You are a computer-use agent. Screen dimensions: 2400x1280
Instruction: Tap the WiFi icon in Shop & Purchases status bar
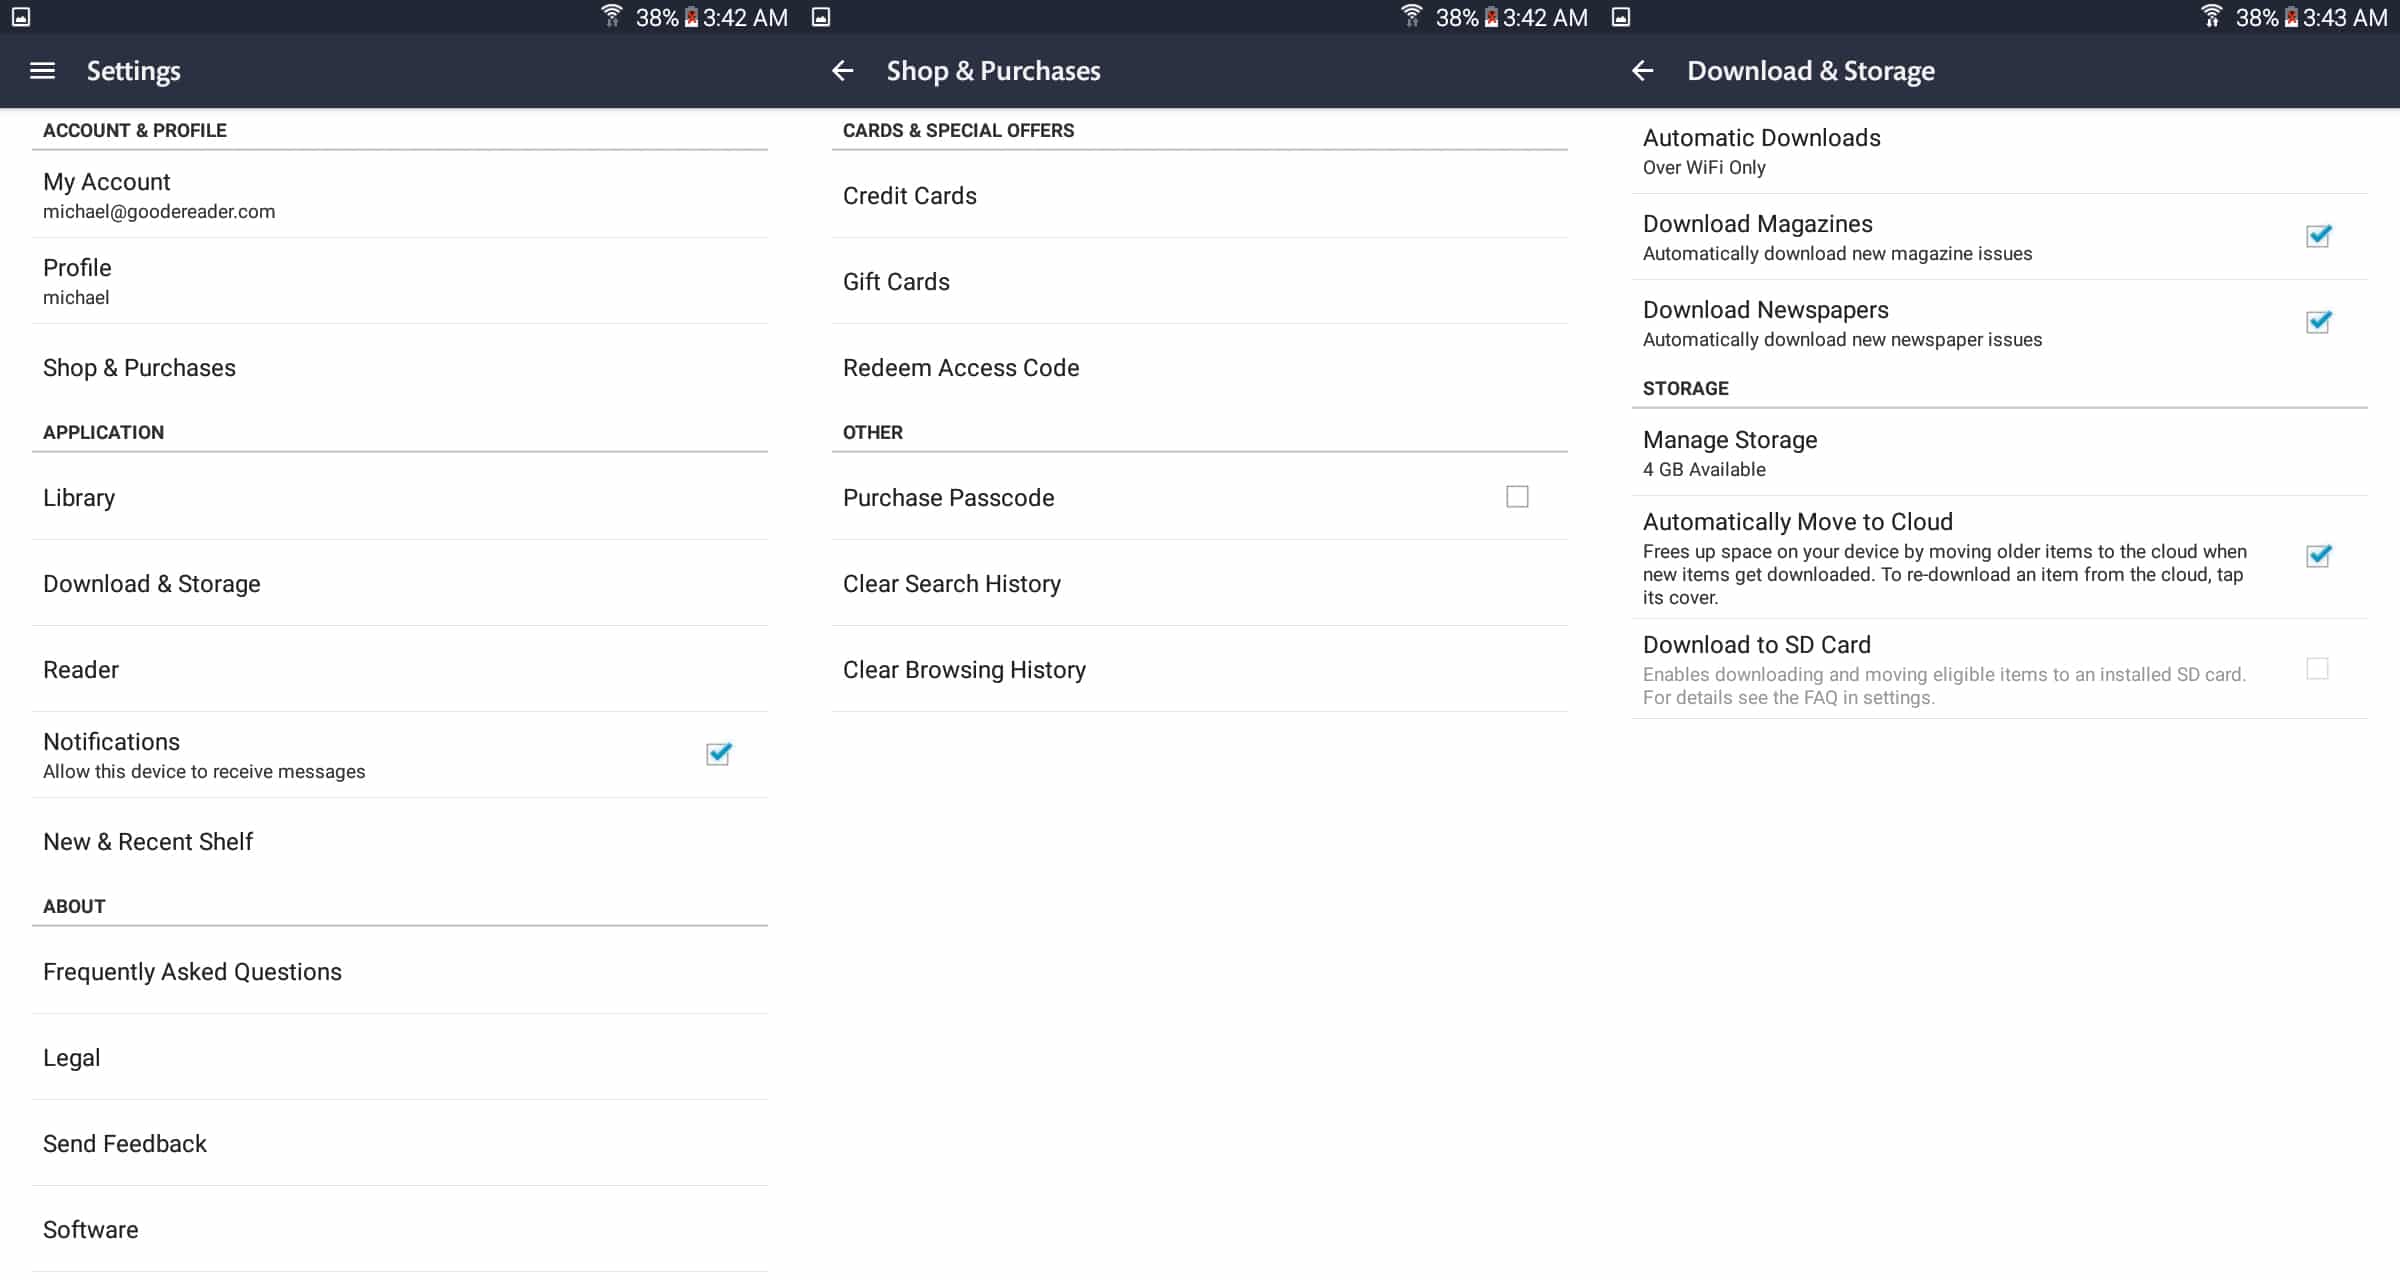[1411, 16]
